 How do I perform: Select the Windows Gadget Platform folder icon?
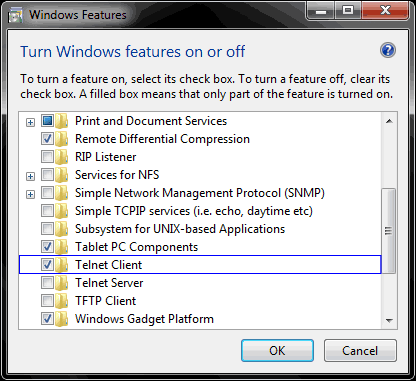coord(62,319)
